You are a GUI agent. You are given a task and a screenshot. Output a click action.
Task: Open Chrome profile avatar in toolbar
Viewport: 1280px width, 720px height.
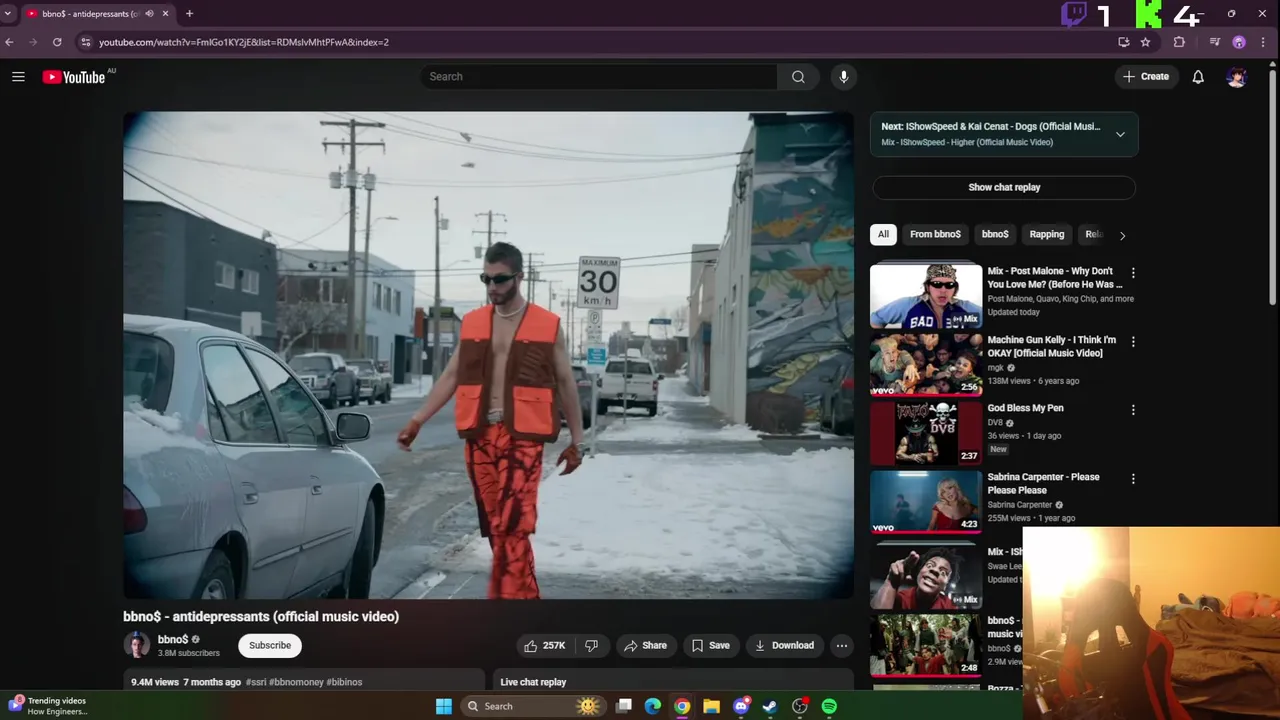click(1239, 42)
